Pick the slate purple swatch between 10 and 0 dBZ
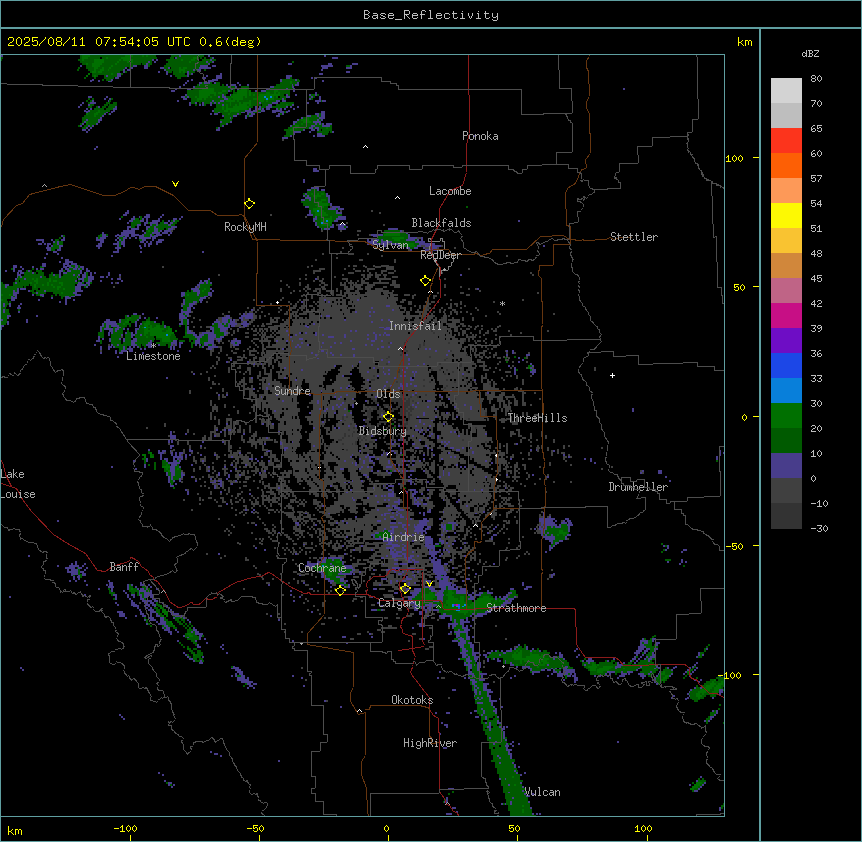The width and height of the screenshot is (862, 842). tap(786, 466)
